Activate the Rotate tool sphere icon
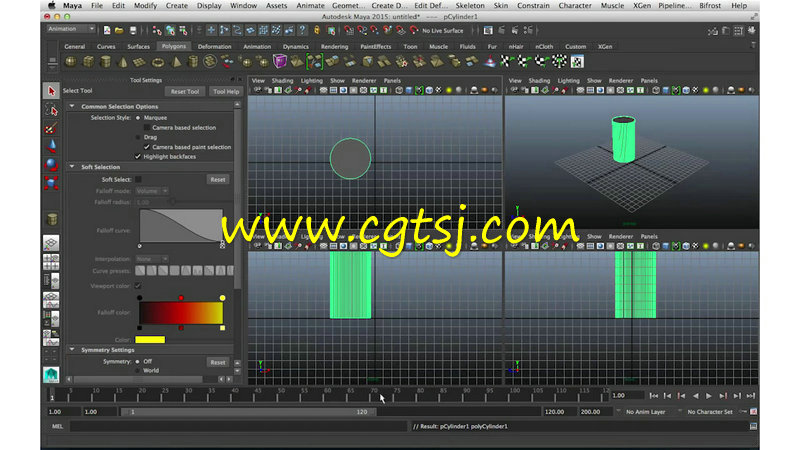The width and height of the screenshot is (800, 450). 51,165
